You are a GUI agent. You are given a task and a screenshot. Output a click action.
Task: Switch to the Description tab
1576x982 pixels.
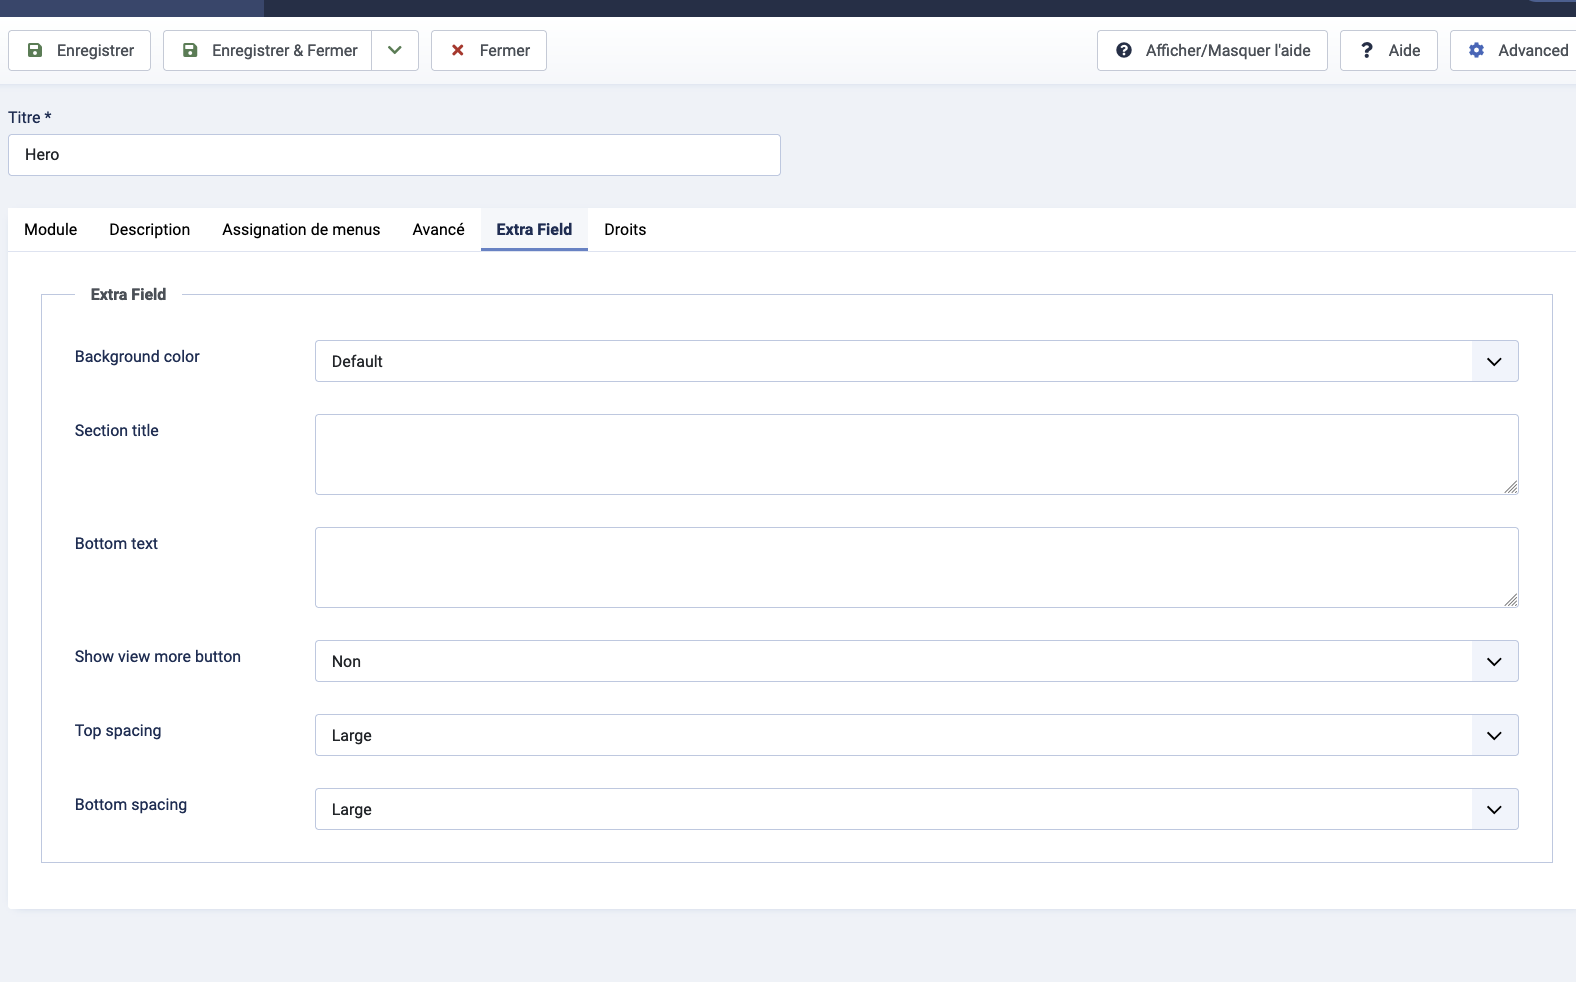150,230
